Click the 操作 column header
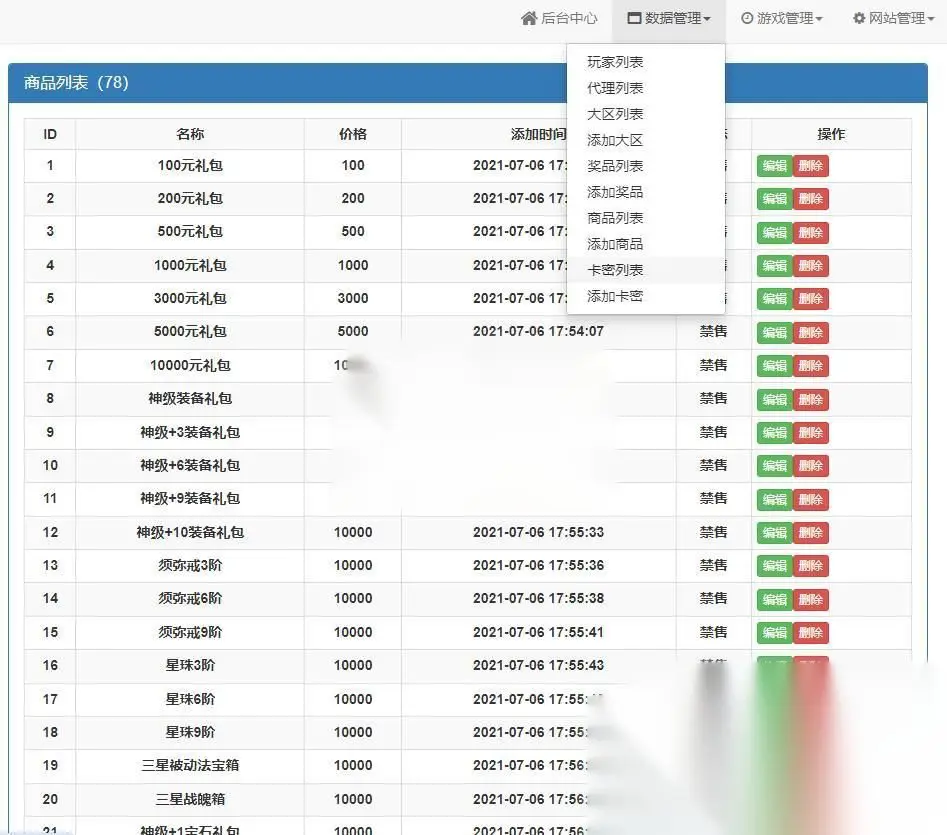Screen dimensions: 947x835 coord(831,134)
